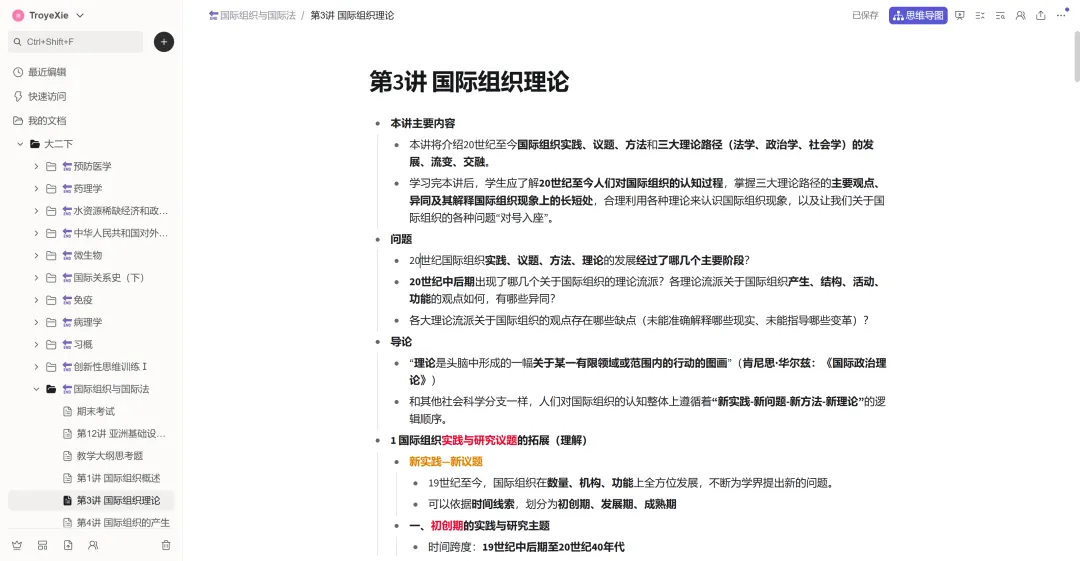
Task: Open the collaborators icon in the top toolbar
Action: pos(1020,15)
